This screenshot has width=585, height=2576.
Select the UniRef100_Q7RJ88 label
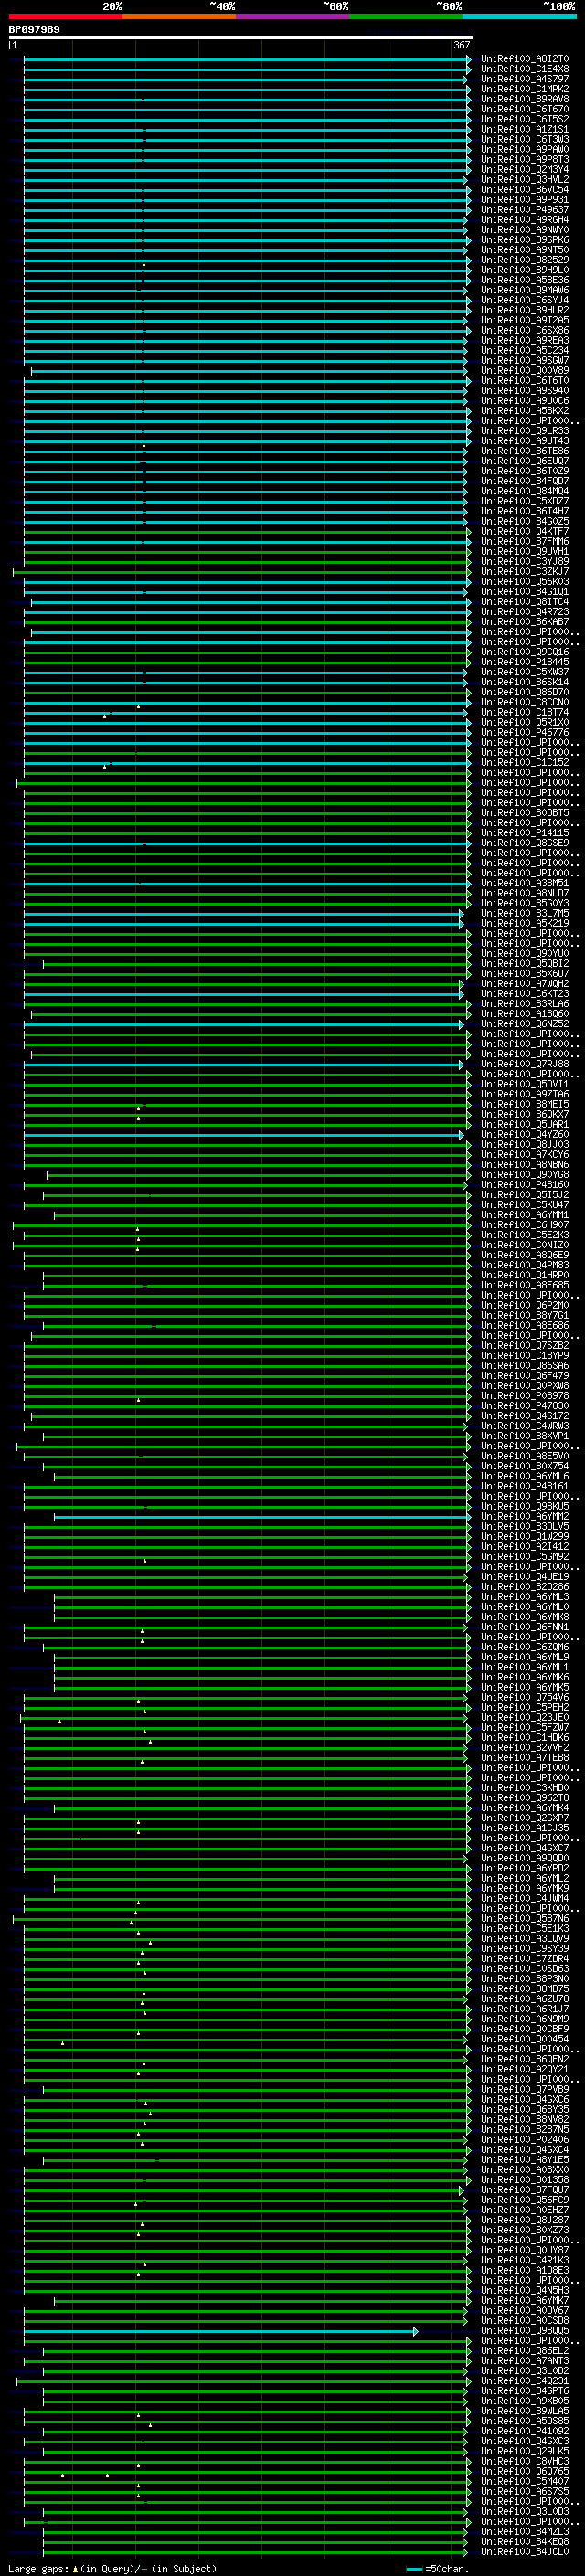[525, 1064]
